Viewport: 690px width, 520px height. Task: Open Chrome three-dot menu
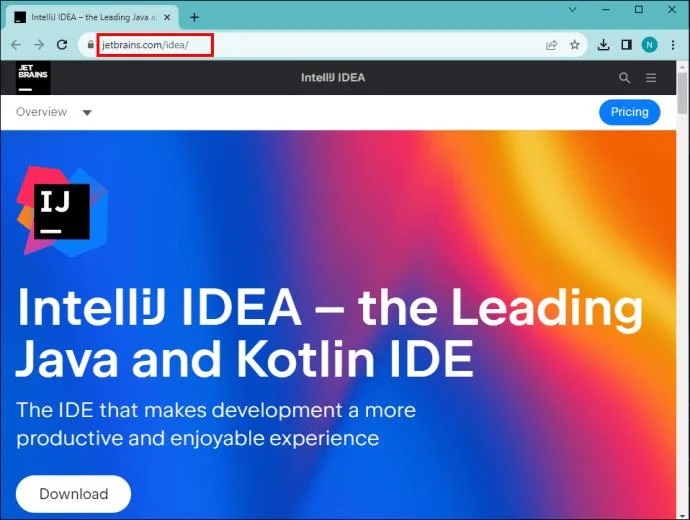(x=673, y=44)
